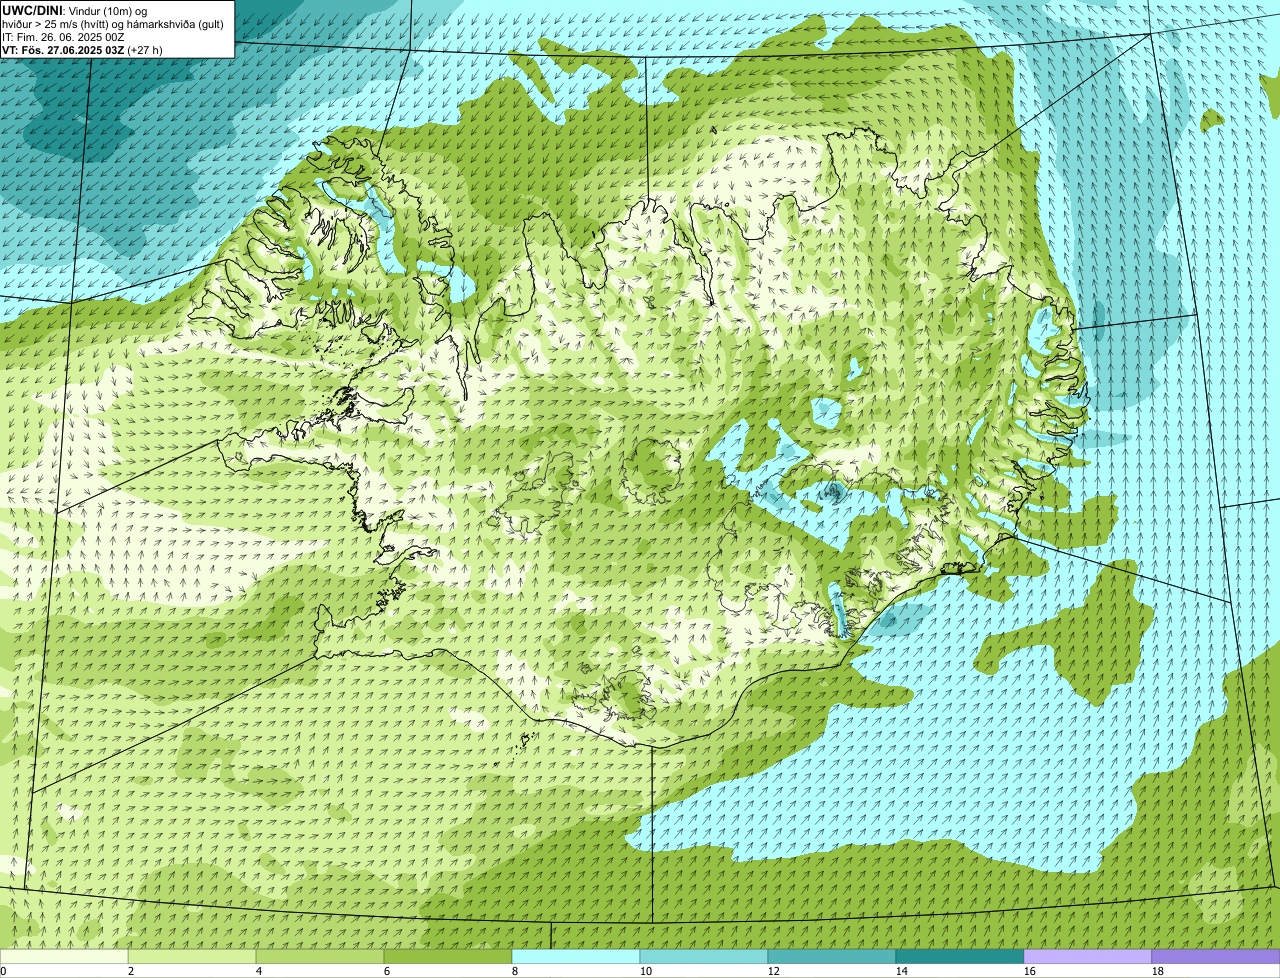Click the 'IT: Fim. 26. 06. 2025 00Z' line
Screen dimensions: 1280x978
(x=63, y=36)
